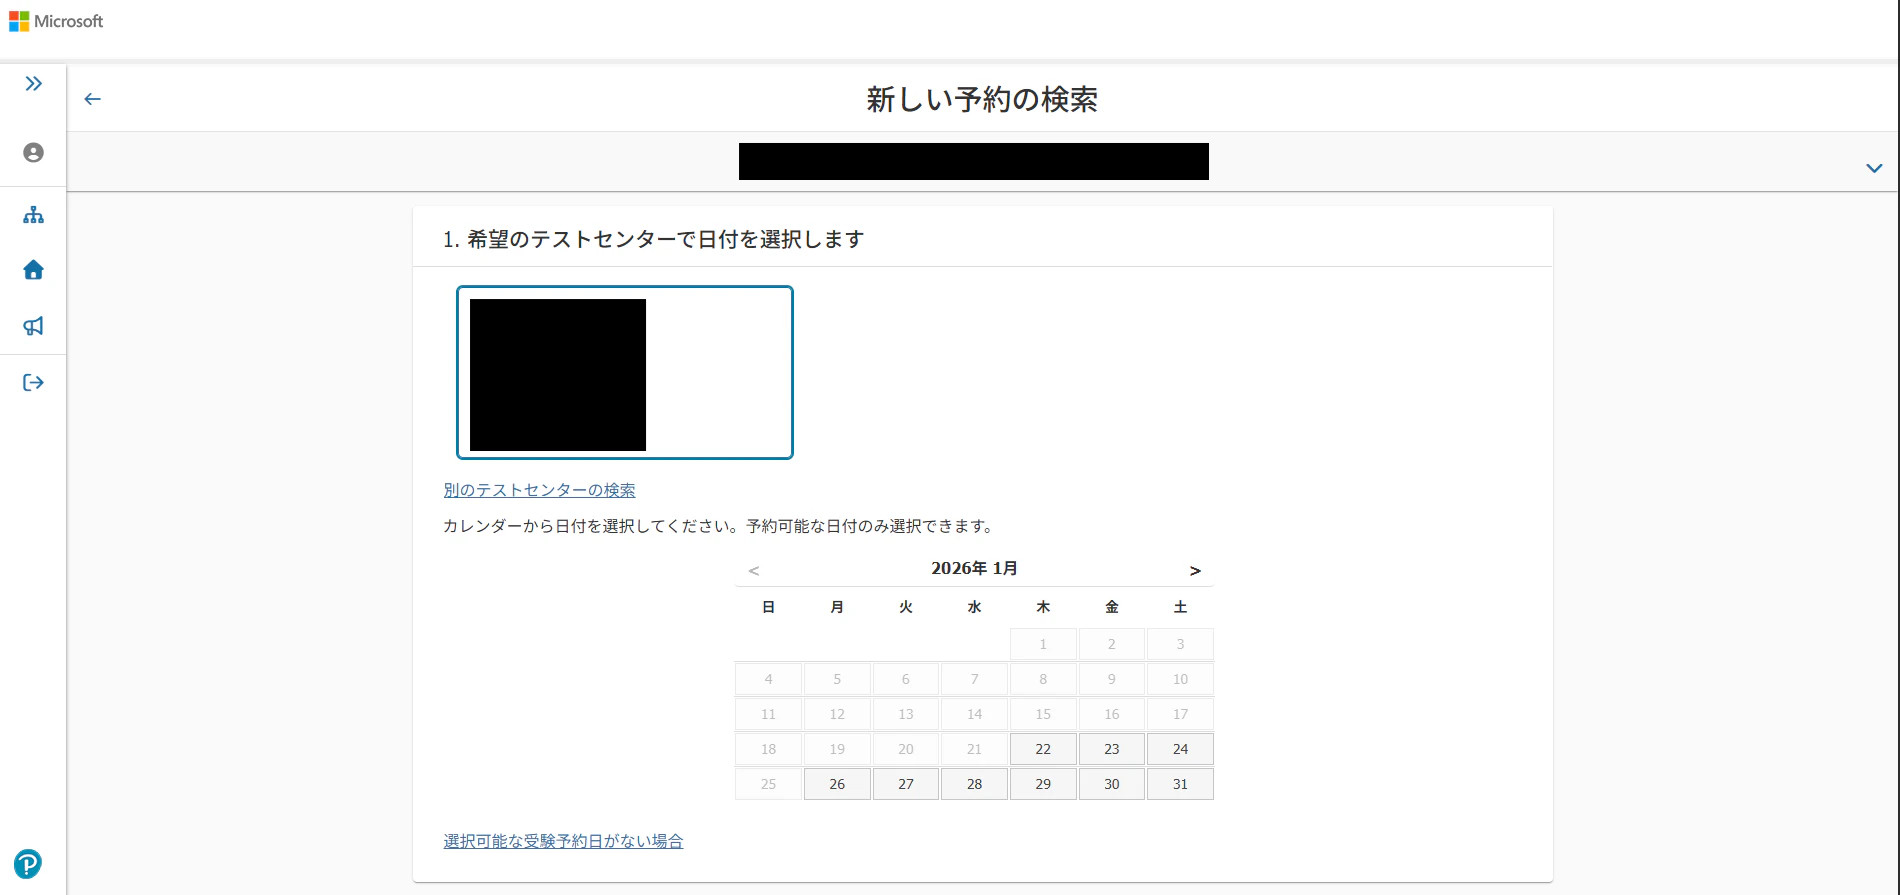Click the 2026年 1月 month heading
This screenshot has width=1900, height=895.
coord(975,568)
